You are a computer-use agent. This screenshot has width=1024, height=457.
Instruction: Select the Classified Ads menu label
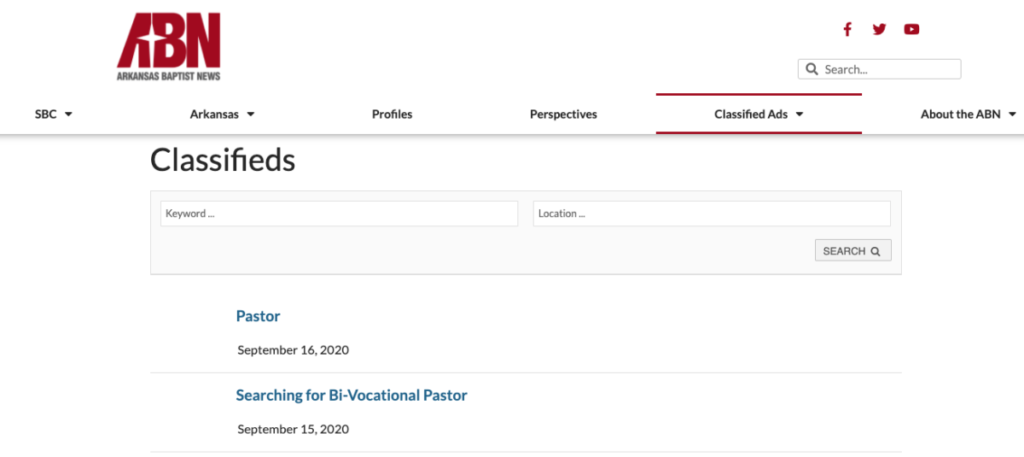[750, 114]
